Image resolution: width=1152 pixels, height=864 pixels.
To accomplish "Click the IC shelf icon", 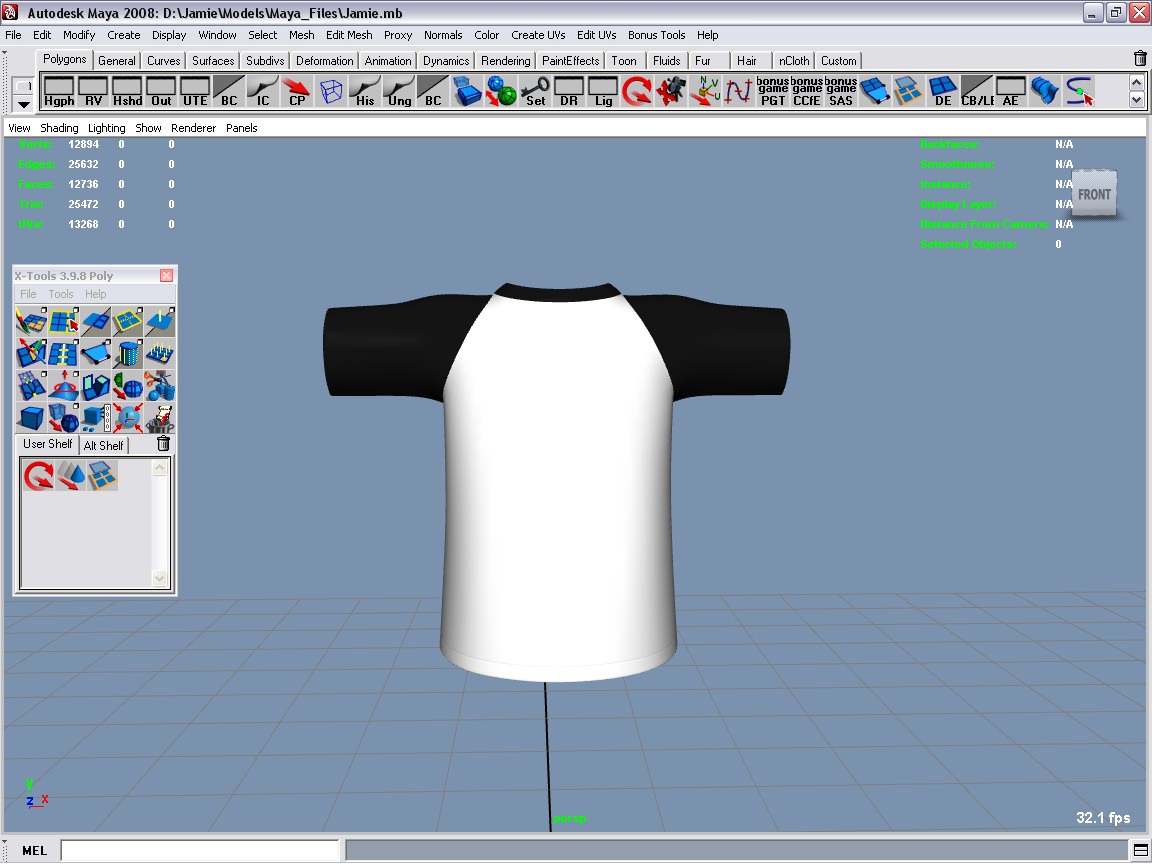I will tap(263, 92).
